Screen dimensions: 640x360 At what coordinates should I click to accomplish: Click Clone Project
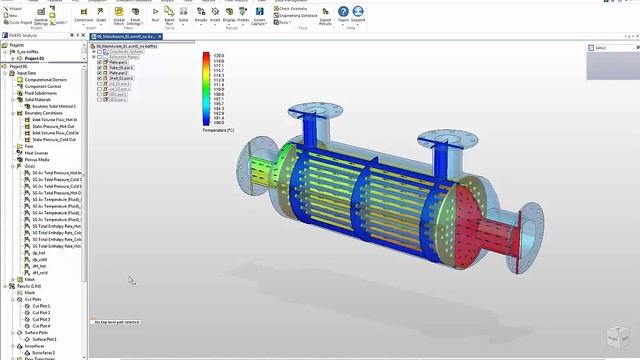pyautogui.click(x=18, y=22)
